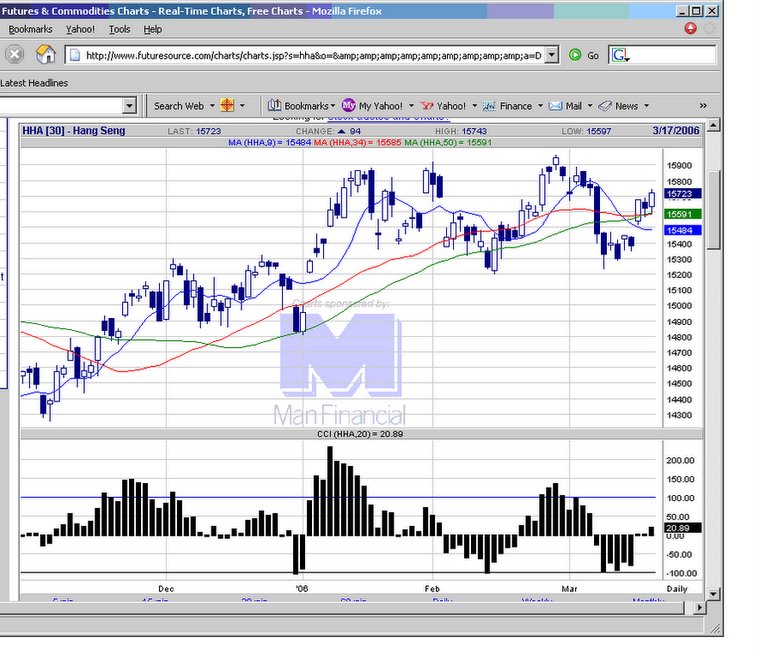
Task: Open the Yahoo! menu
Action: point(80,29)
